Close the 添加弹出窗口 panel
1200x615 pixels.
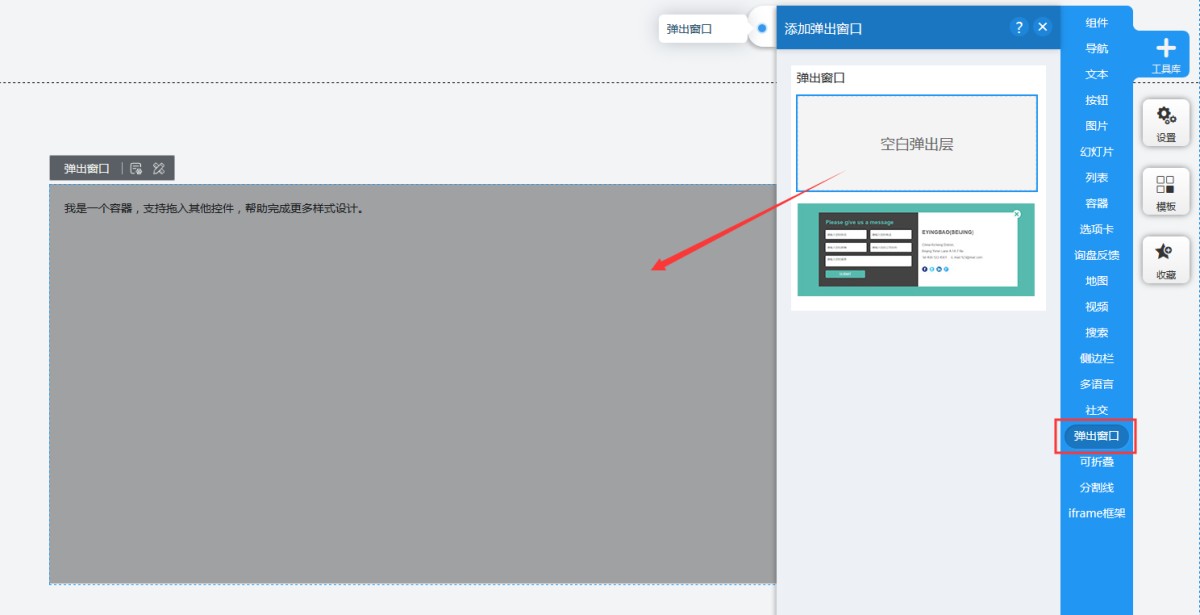pyautogui.click(x=1043, y=28)
